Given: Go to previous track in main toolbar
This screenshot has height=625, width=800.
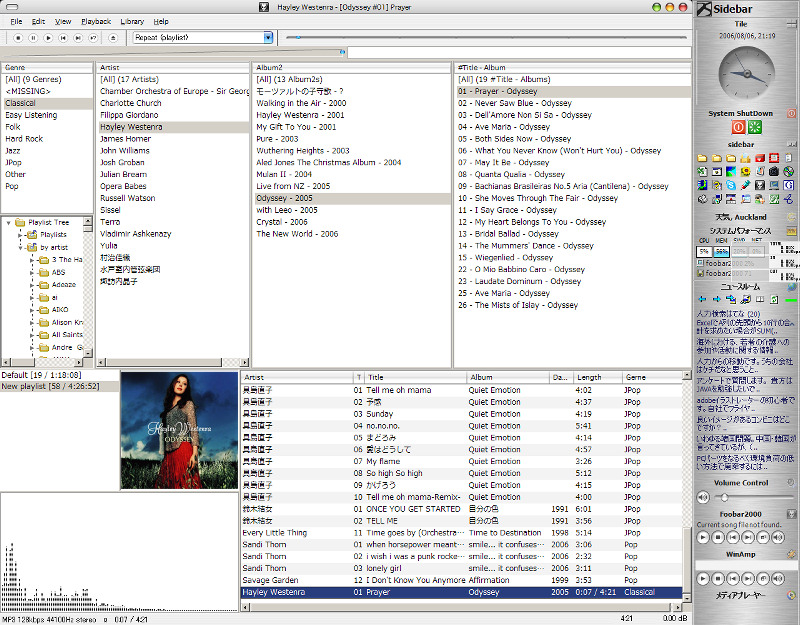Looking at the screenshot, I should pos(63,38).
